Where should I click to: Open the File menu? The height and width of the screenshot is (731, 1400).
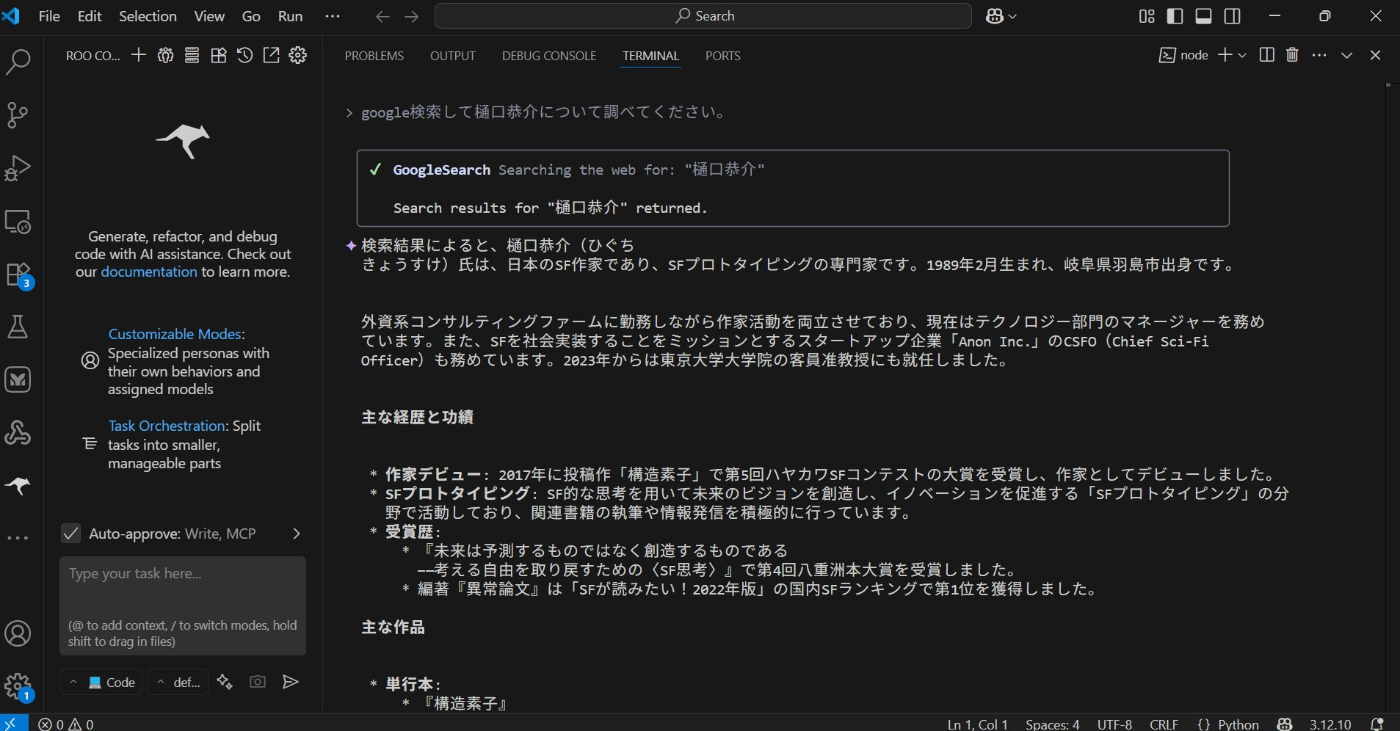(x=49, y=16)
